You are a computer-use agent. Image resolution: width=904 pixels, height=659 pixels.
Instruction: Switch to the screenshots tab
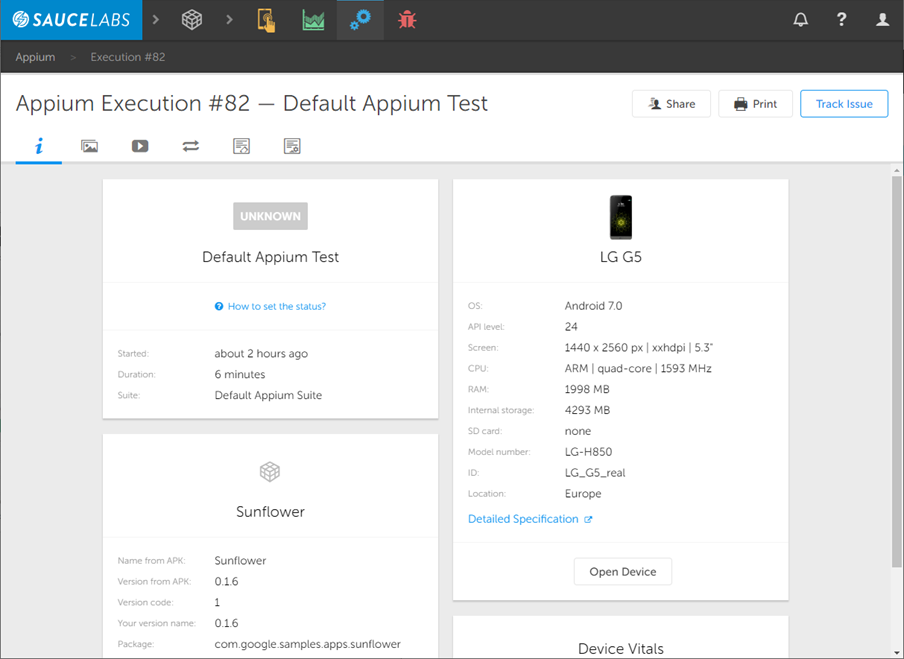coord(89,146)
